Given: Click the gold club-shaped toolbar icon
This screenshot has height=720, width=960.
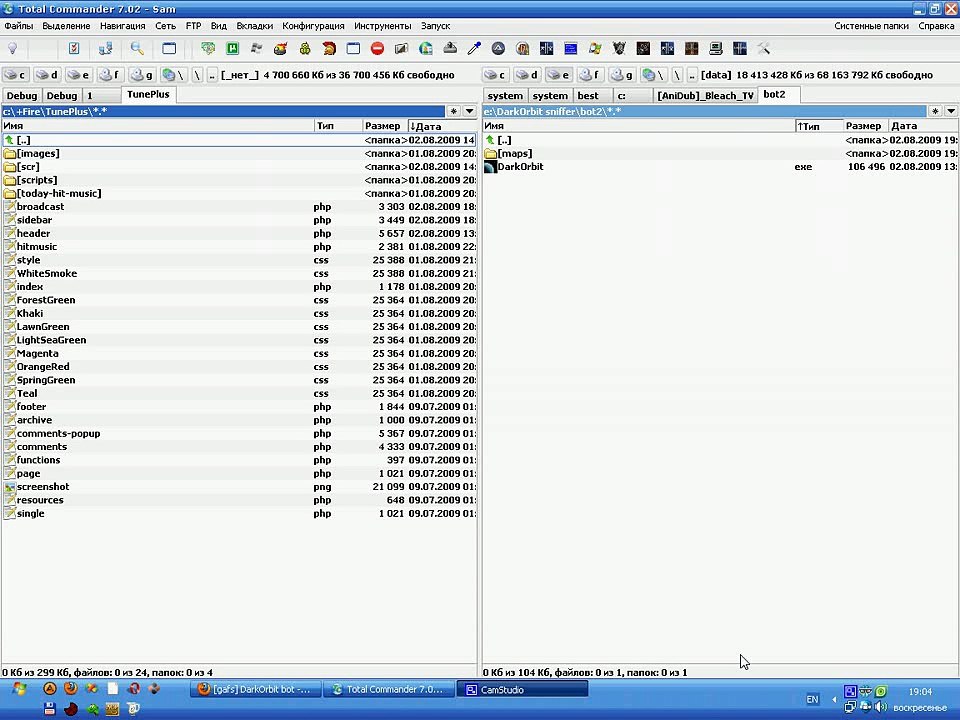Looking at the screenshot, I should (x=305, y=48).
